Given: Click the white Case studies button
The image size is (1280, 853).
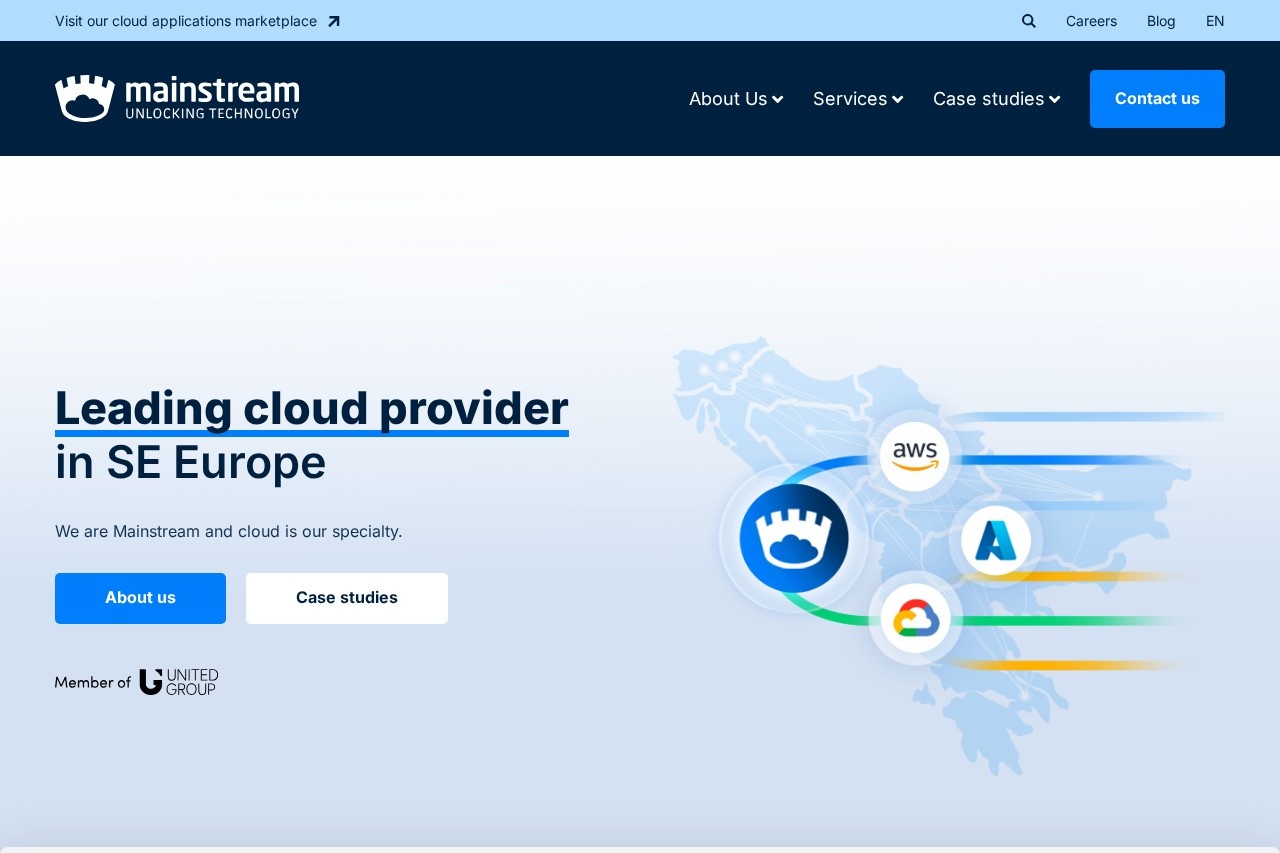Looking at the screenshot, I should tap(347, 598).
